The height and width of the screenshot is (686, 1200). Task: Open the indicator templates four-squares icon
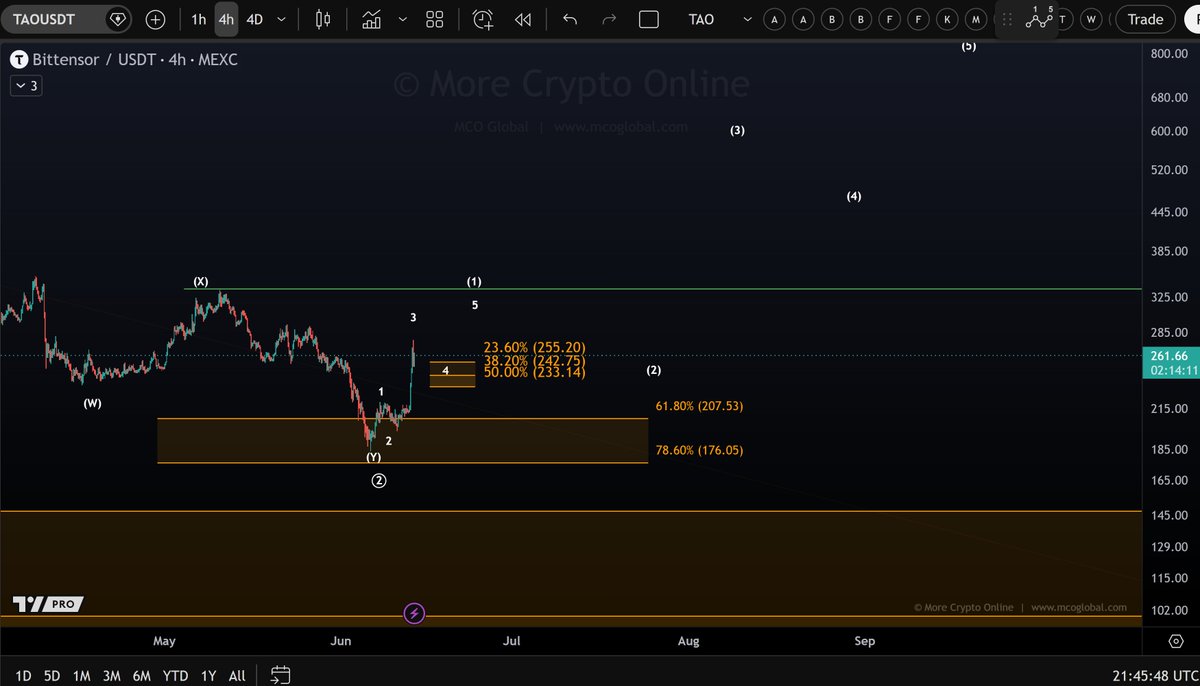coord(434,19)
